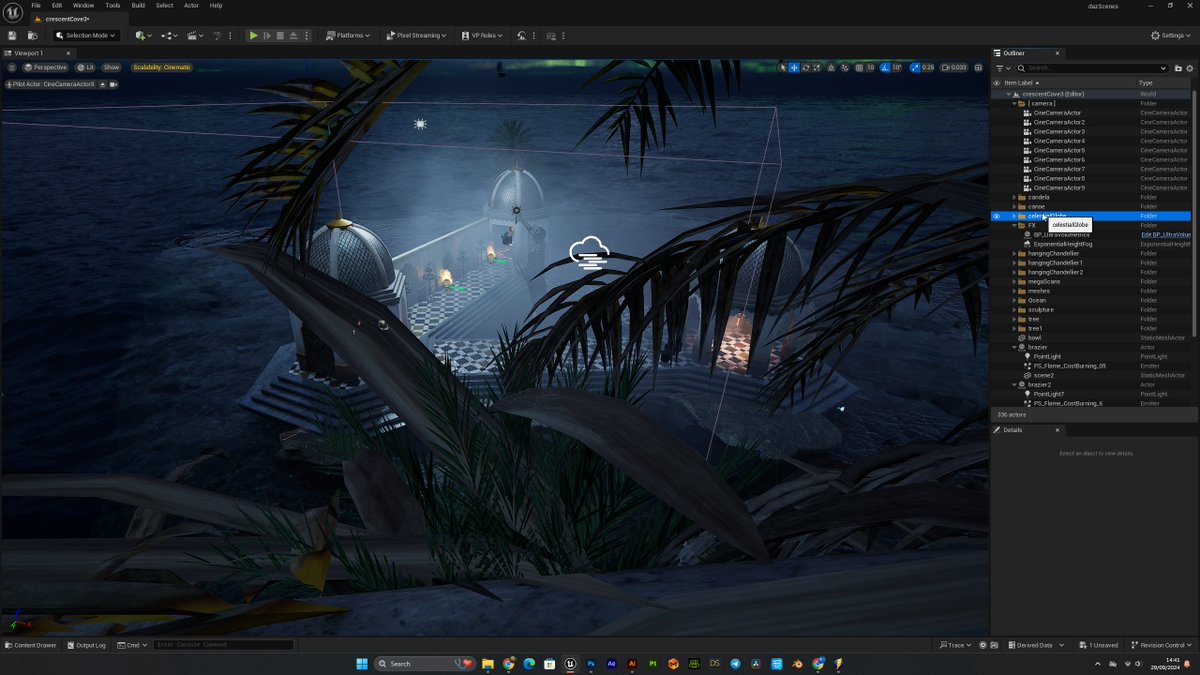Open the Build menu
This screenshot has height=675, width=1200.
click(x=138, y=5)
